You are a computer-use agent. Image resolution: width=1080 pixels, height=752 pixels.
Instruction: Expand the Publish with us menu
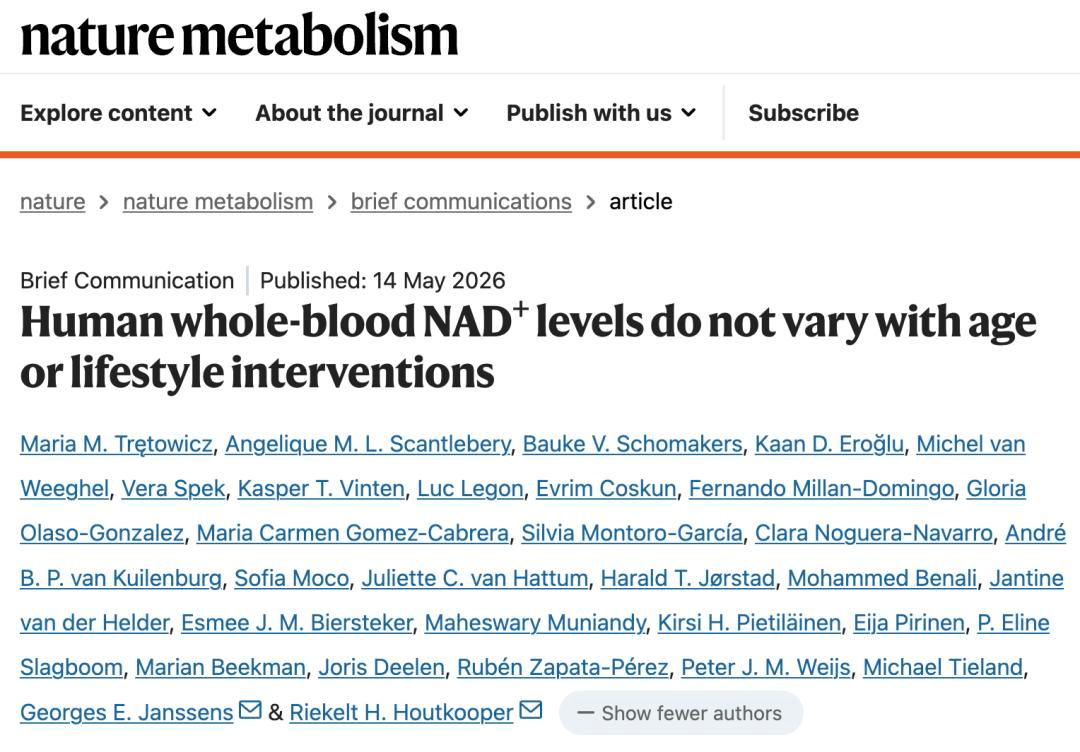point(601,113)
